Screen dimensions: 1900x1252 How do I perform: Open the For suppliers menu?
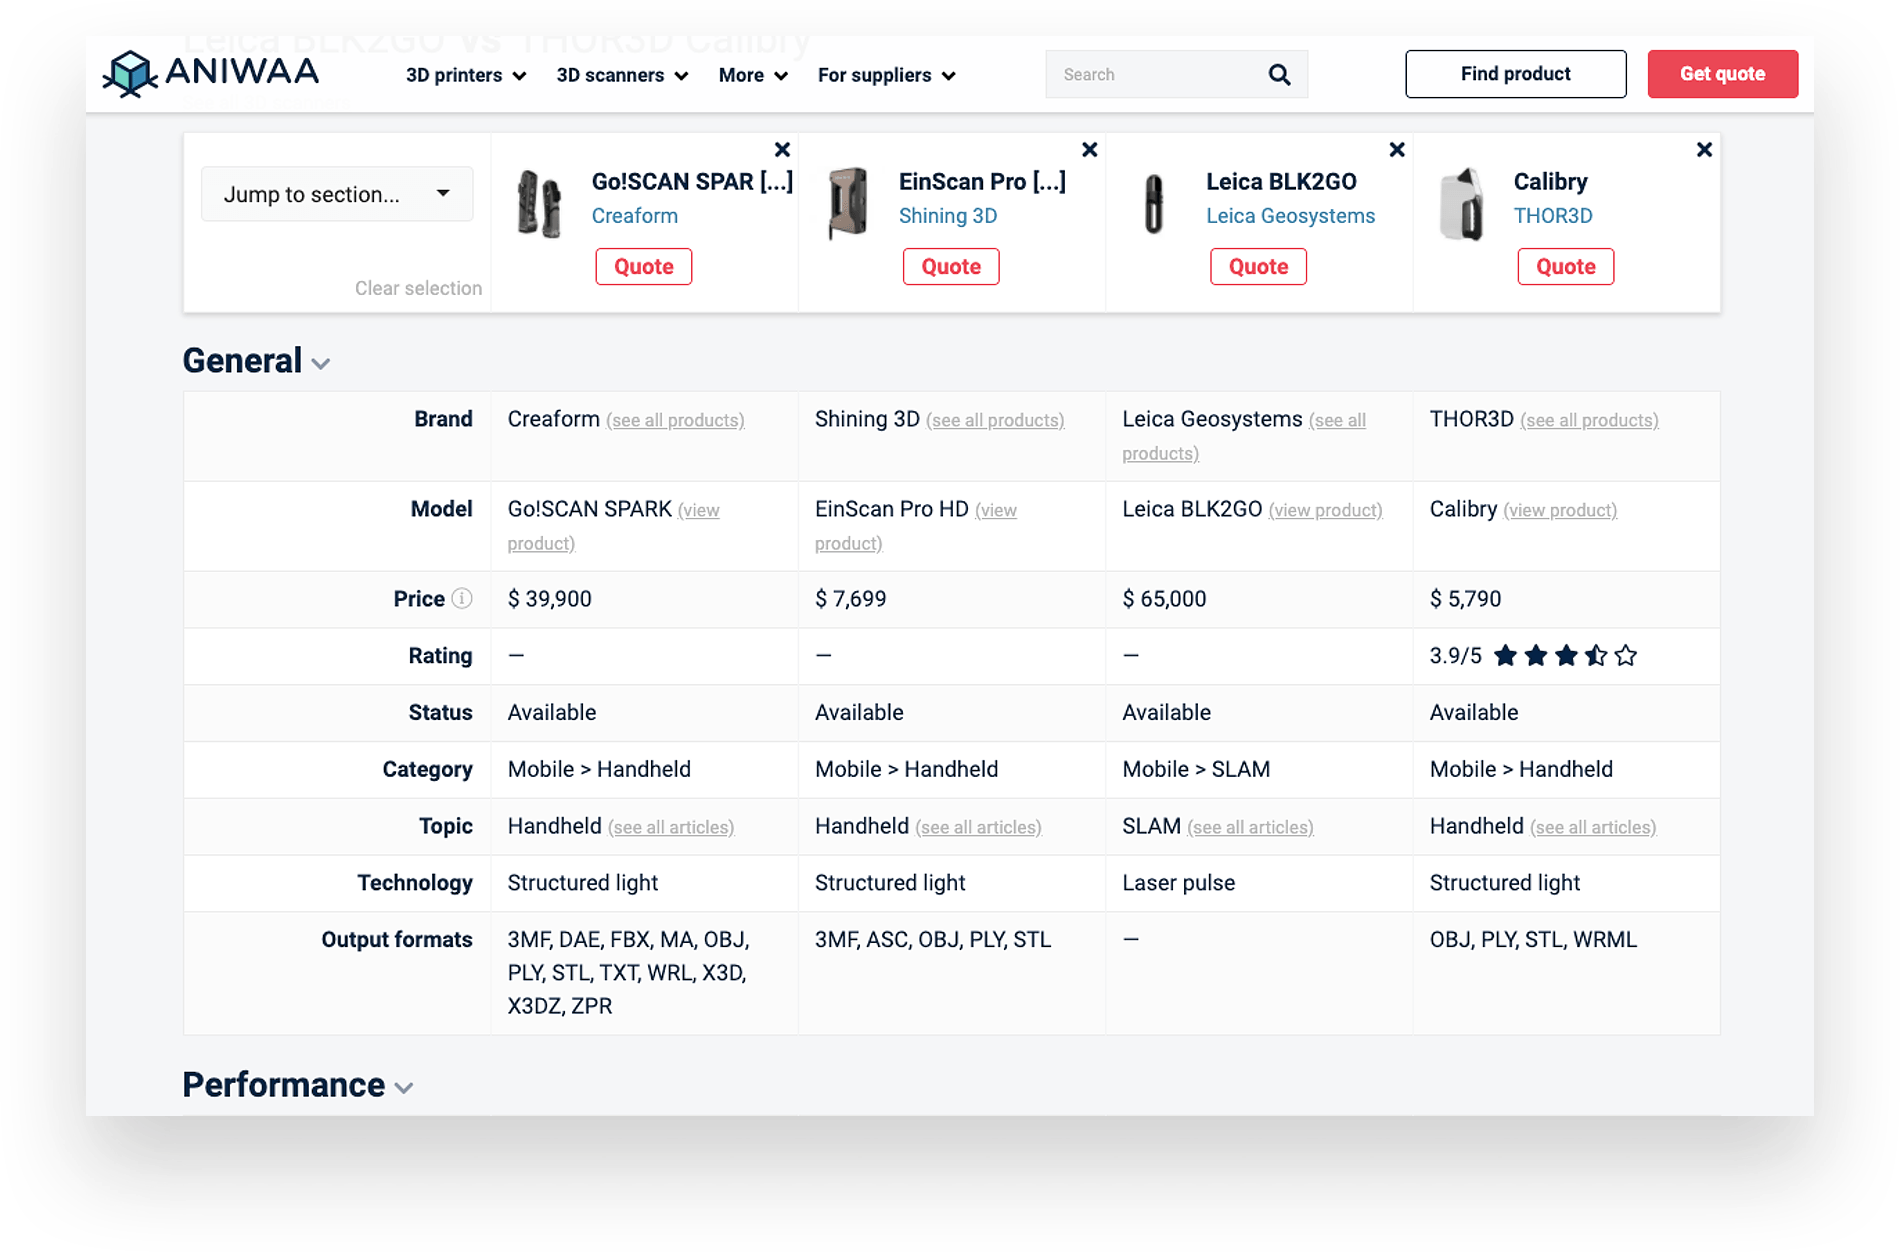[886, 75]
